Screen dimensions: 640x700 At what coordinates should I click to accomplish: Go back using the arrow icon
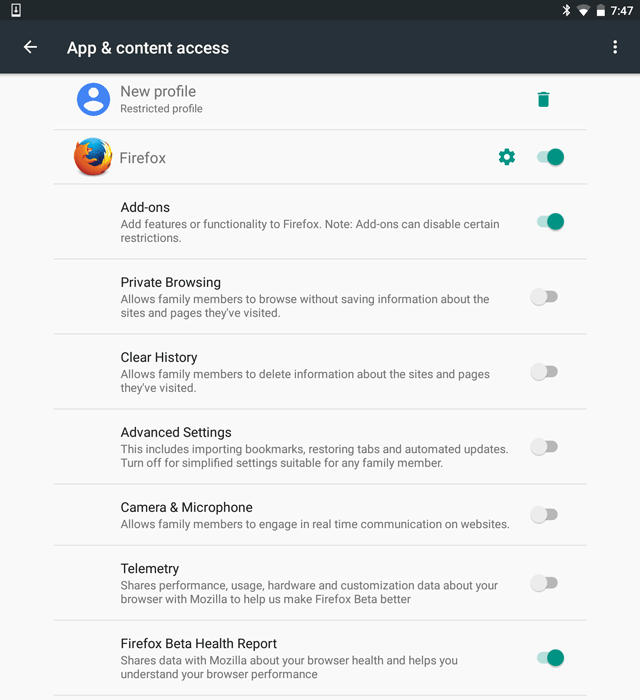[x=30, y=47]
